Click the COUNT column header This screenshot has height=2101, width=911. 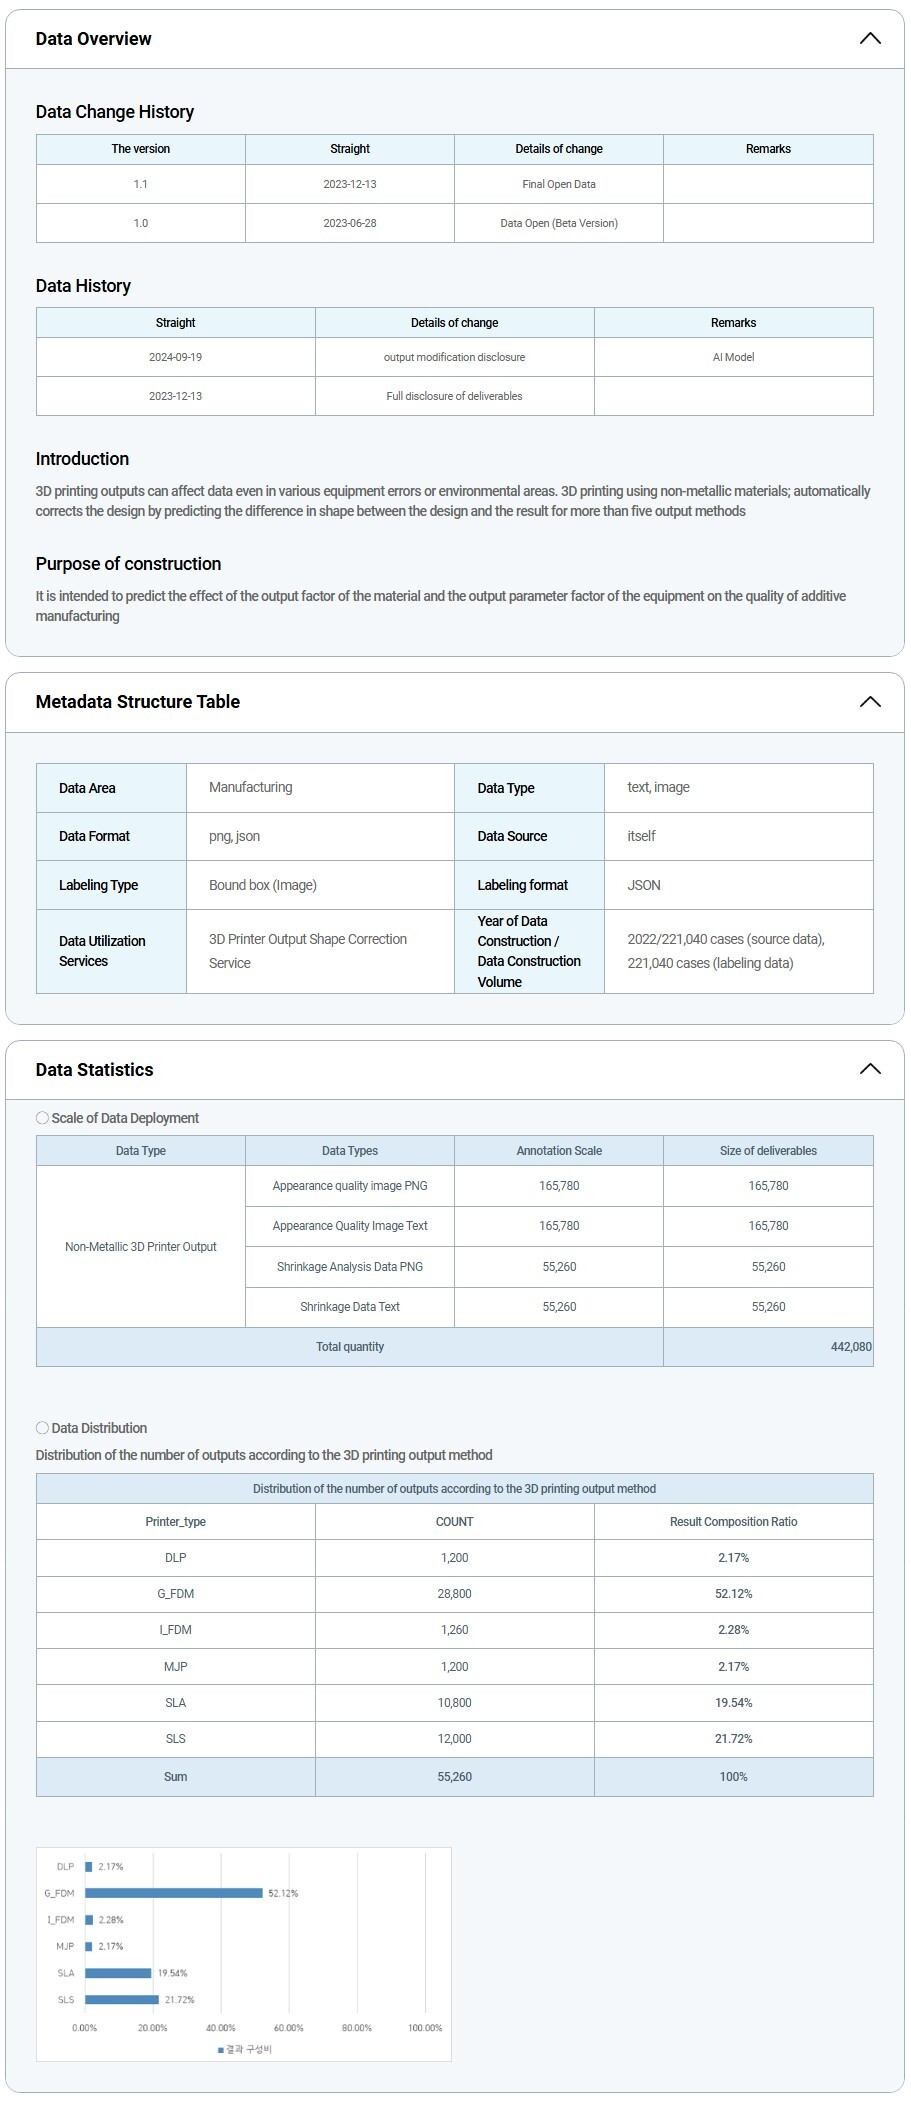coord(454,1522)
